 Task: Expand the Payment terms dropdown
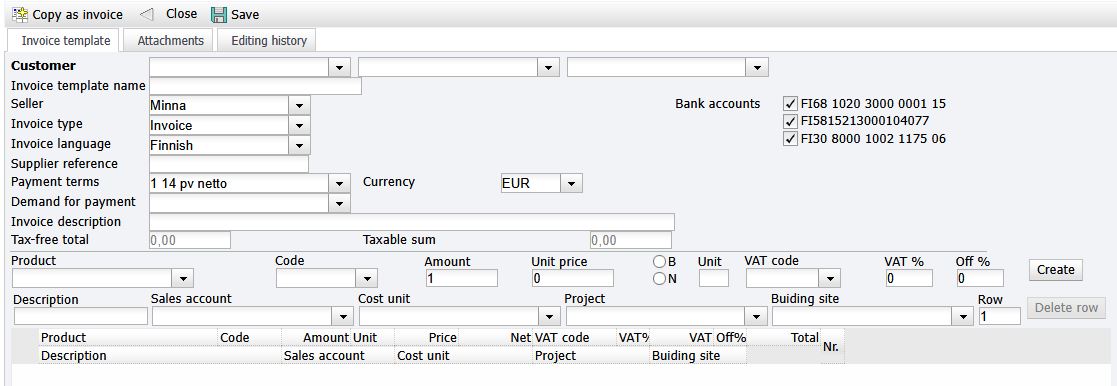340,184
